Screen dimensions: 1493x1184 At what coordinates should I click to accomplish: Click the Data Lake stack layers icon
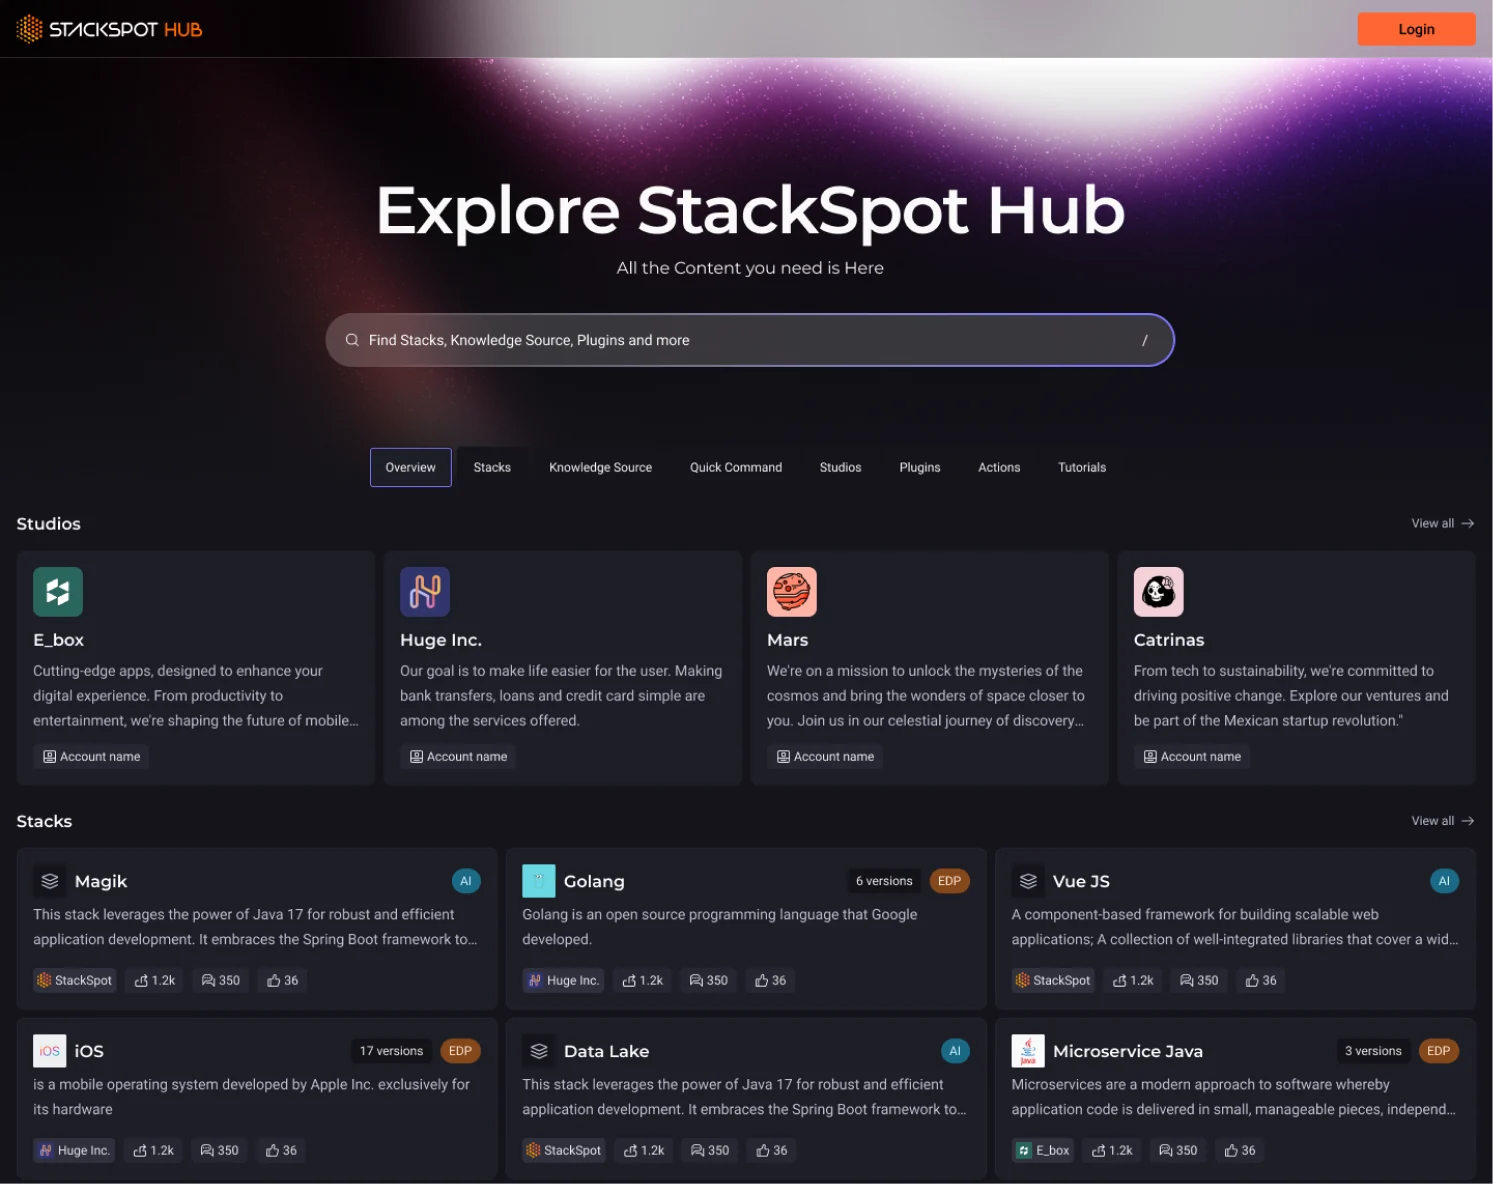539,1051
